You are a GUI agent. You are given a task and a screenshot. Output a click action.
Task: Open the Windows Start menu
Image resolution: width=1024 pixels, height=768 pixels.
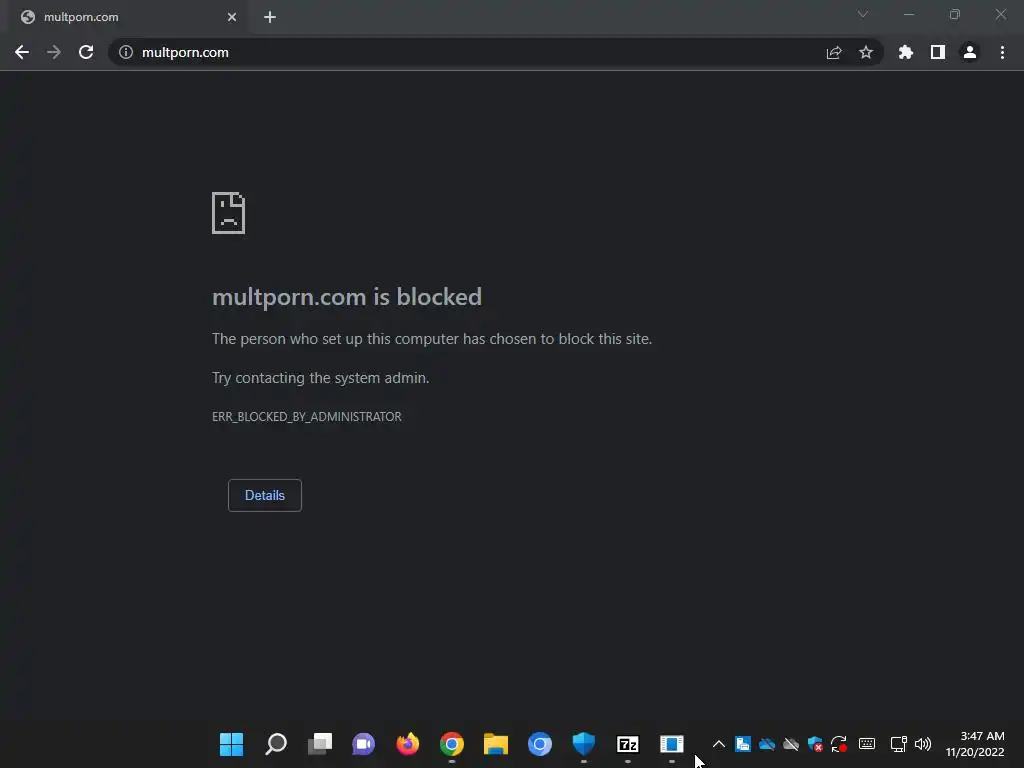[231, 744]
